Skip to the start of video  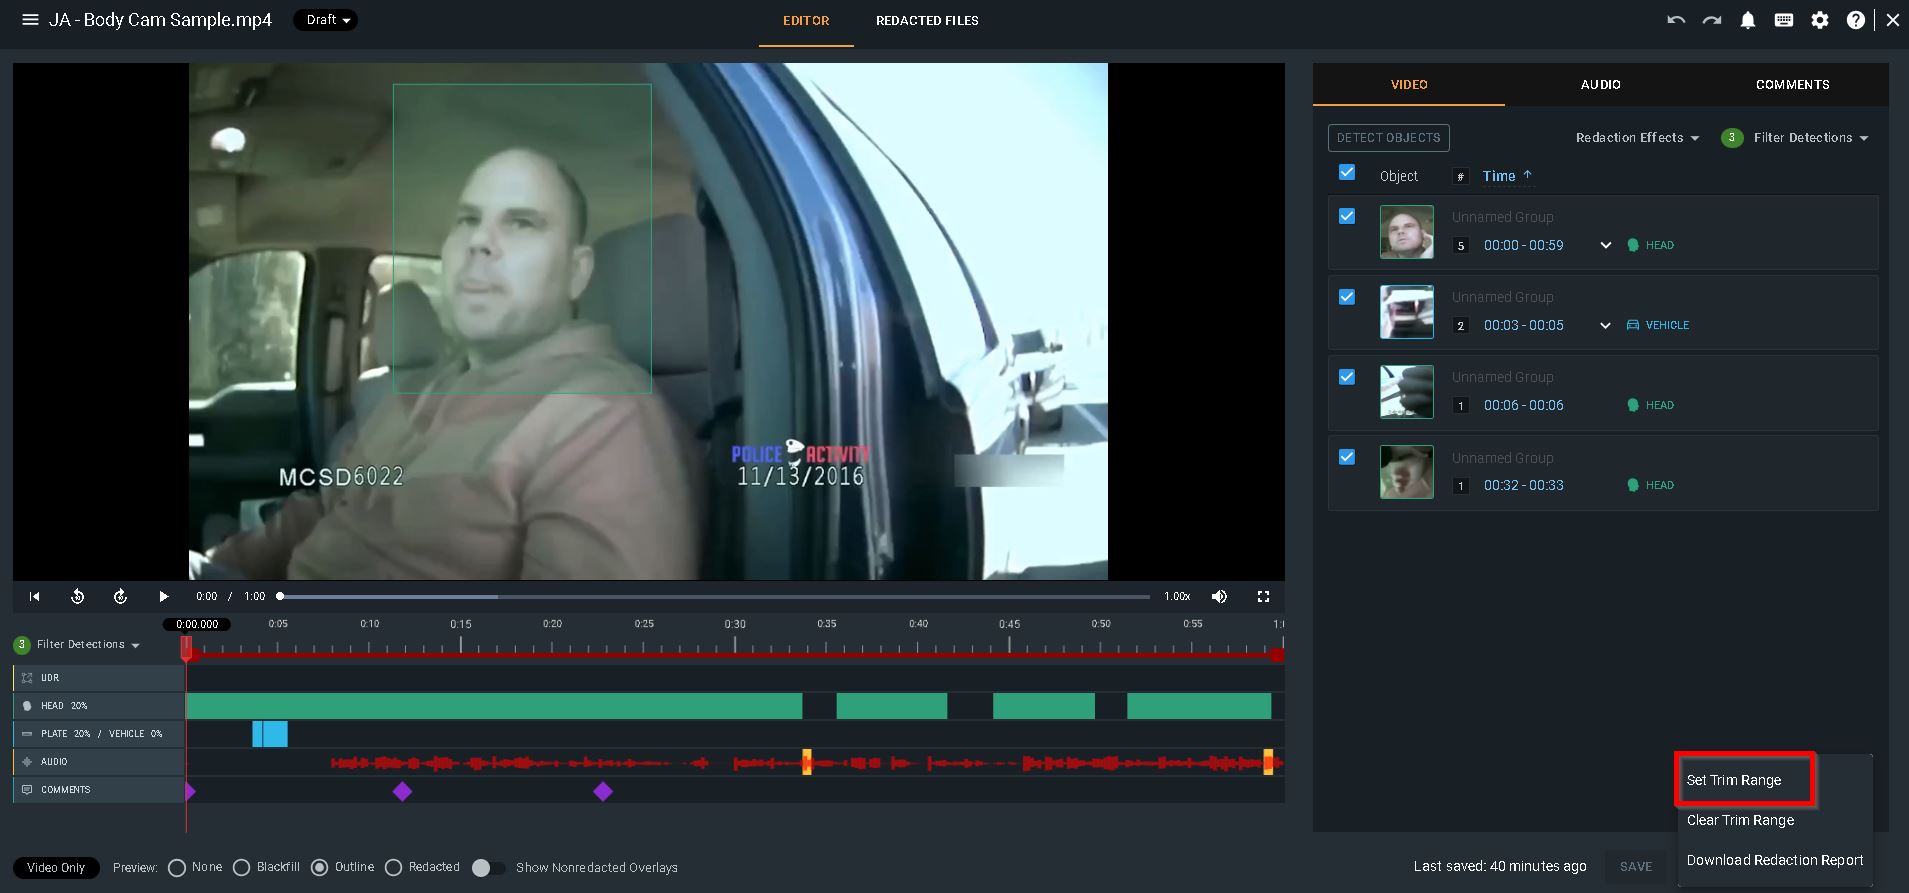pos(35,596)
